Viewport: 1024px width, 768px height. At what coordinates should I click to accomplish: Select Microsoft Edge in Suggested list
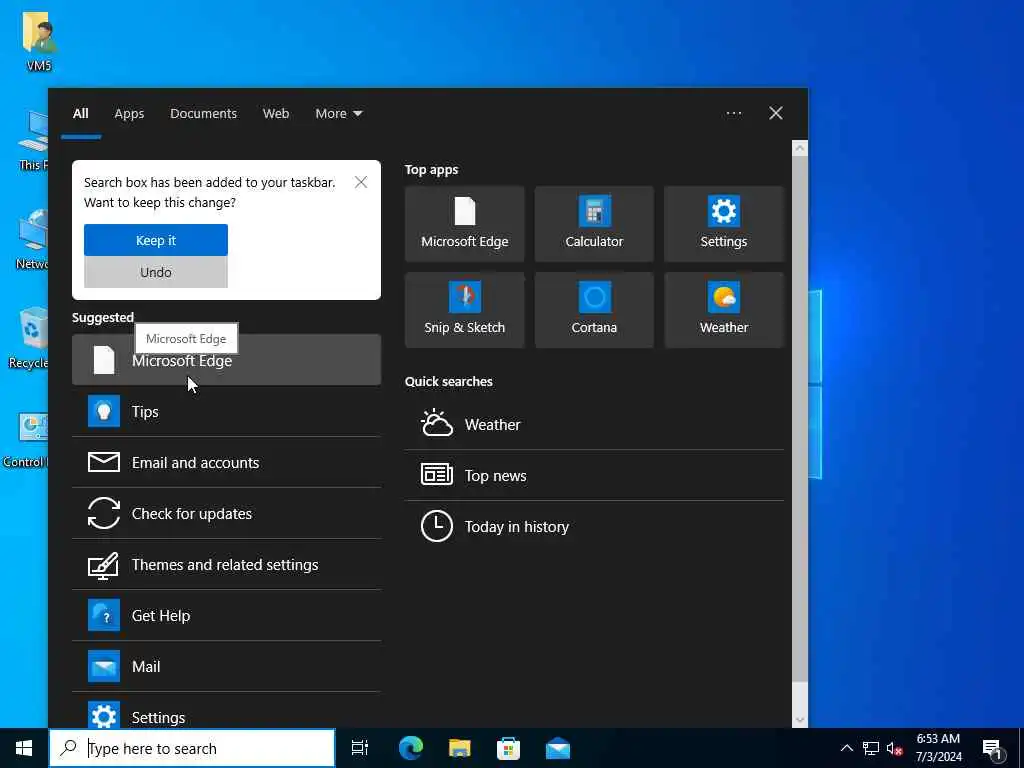point(226,360)
